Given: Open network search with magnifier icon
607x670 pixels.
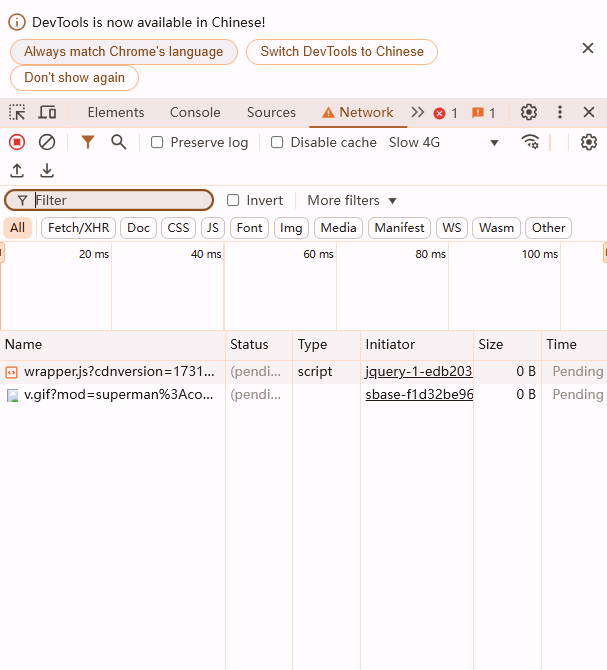Looking at the screenshot, I should (x=119, y=142).
